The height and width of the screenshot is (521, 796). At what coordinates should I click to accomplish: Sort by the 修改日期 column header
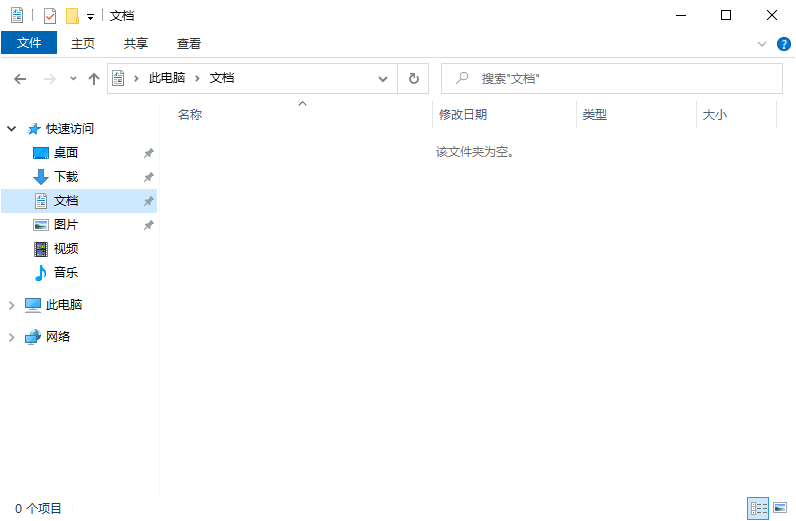pos(463,115)
